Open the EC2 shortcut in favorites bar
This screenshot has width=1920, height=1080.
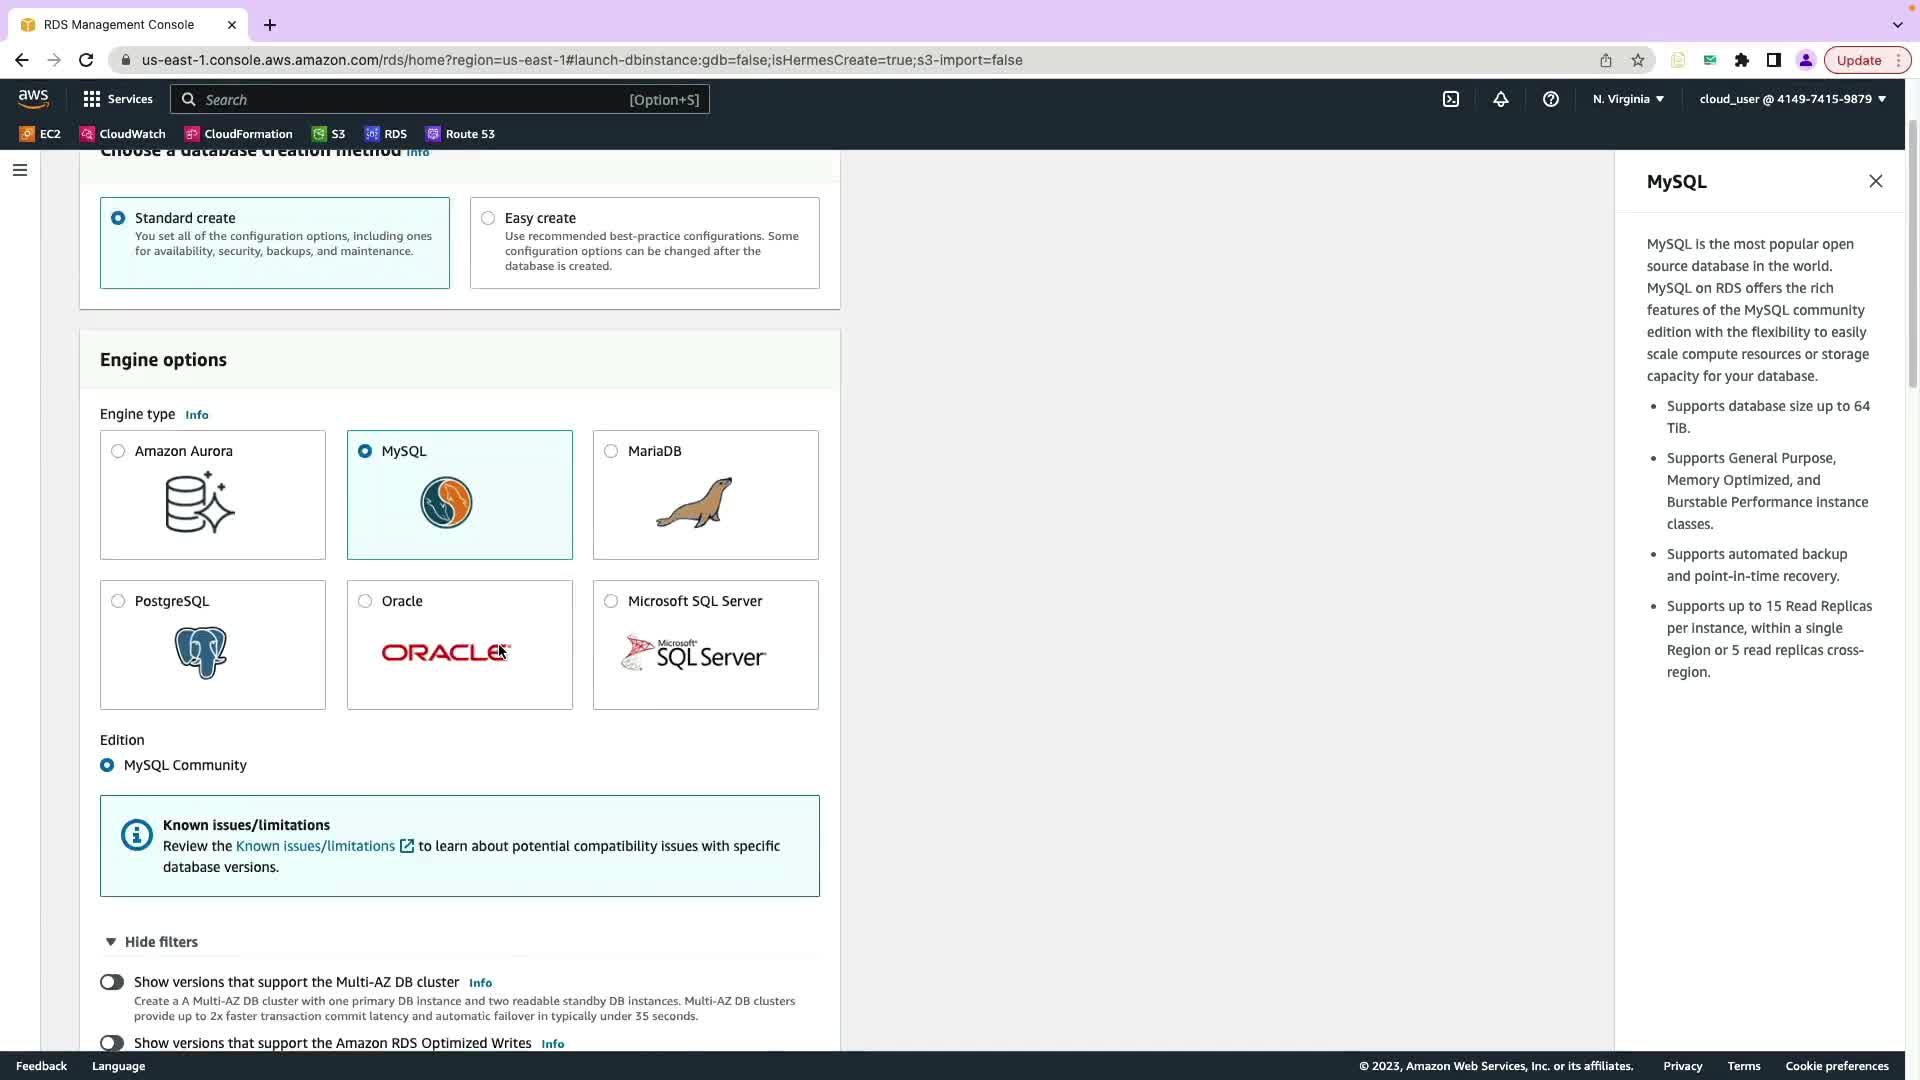tap(40, 134)
